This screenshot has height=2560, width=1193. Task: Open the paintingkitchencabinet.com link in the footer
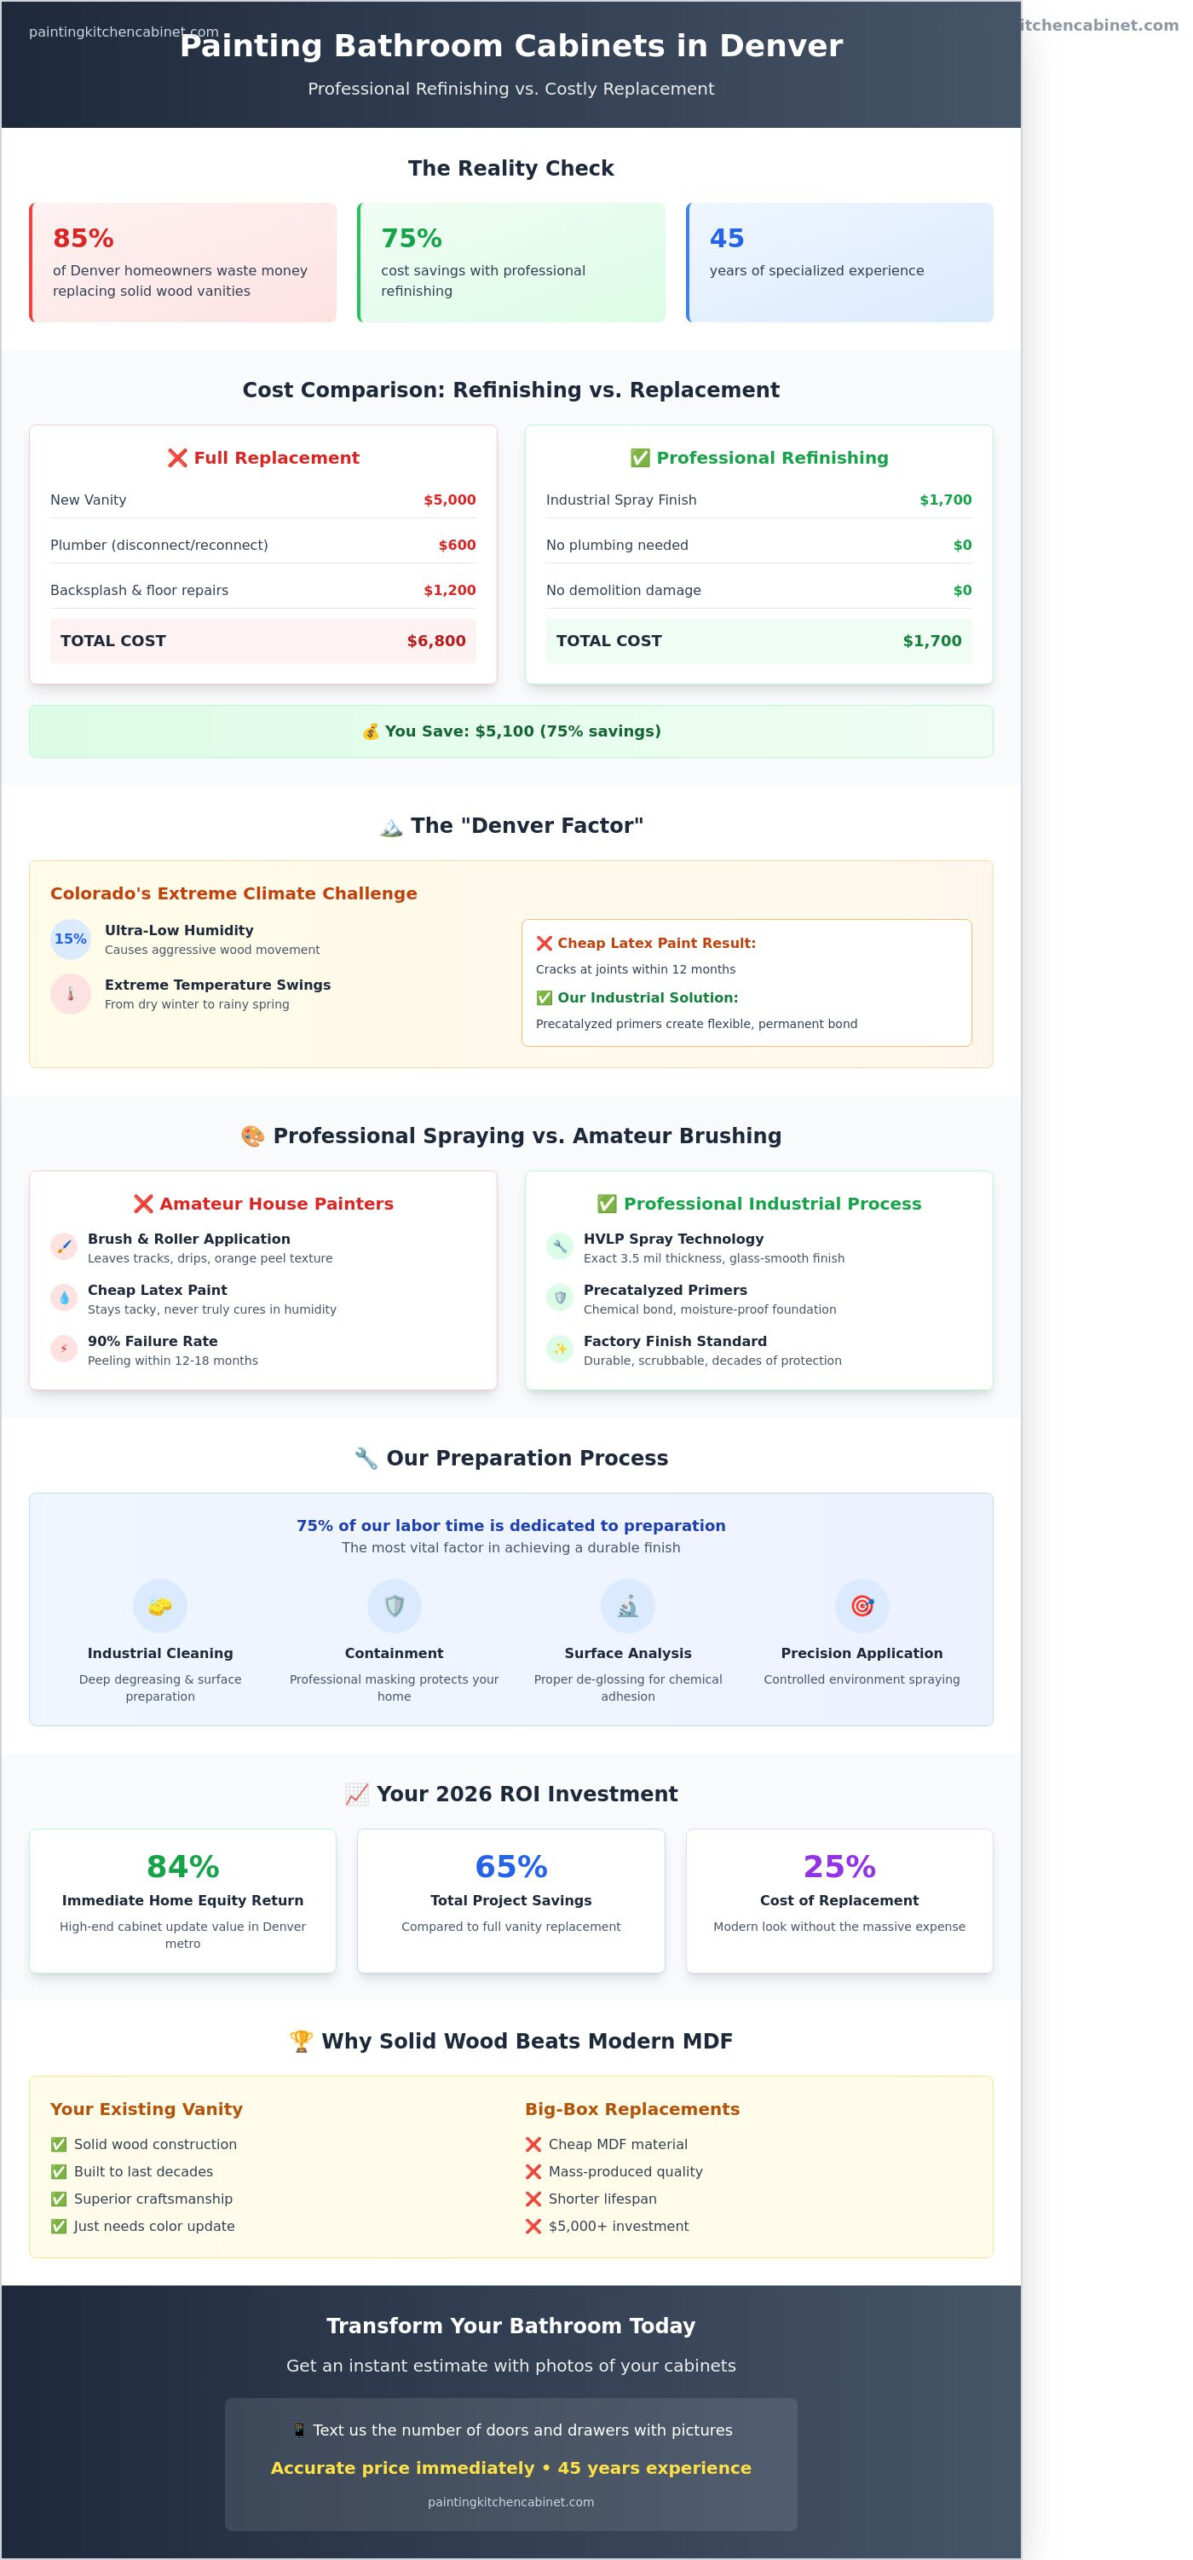click(x=511, y=2502)
